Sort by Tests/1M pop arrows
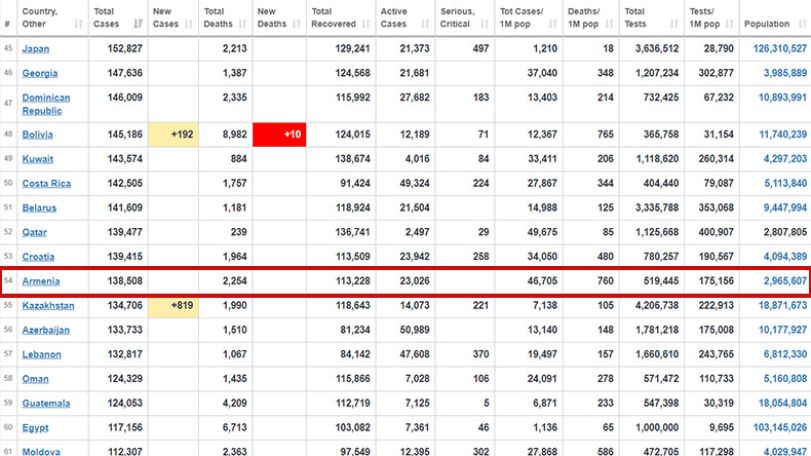This screenshot has height=456, width=811. pos(730,24)
